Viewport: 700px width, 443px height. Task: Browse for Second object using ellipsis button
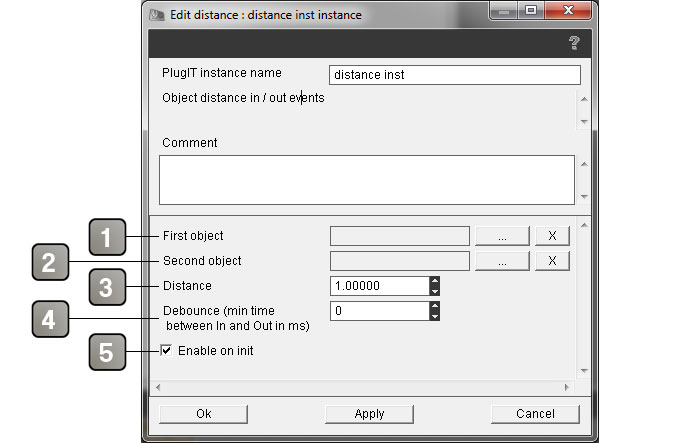click(x=502, y=261)
